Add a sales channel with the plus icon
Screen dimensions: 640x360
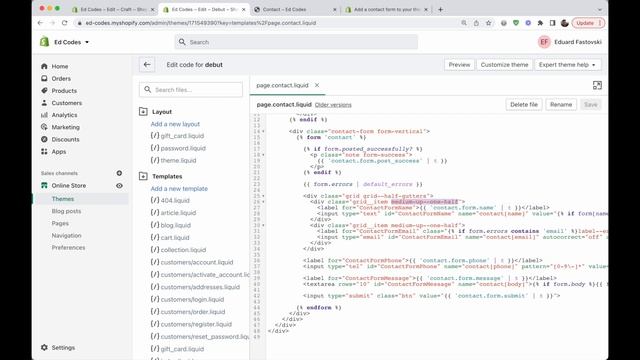pyautogui.click(x=119, y=173)
